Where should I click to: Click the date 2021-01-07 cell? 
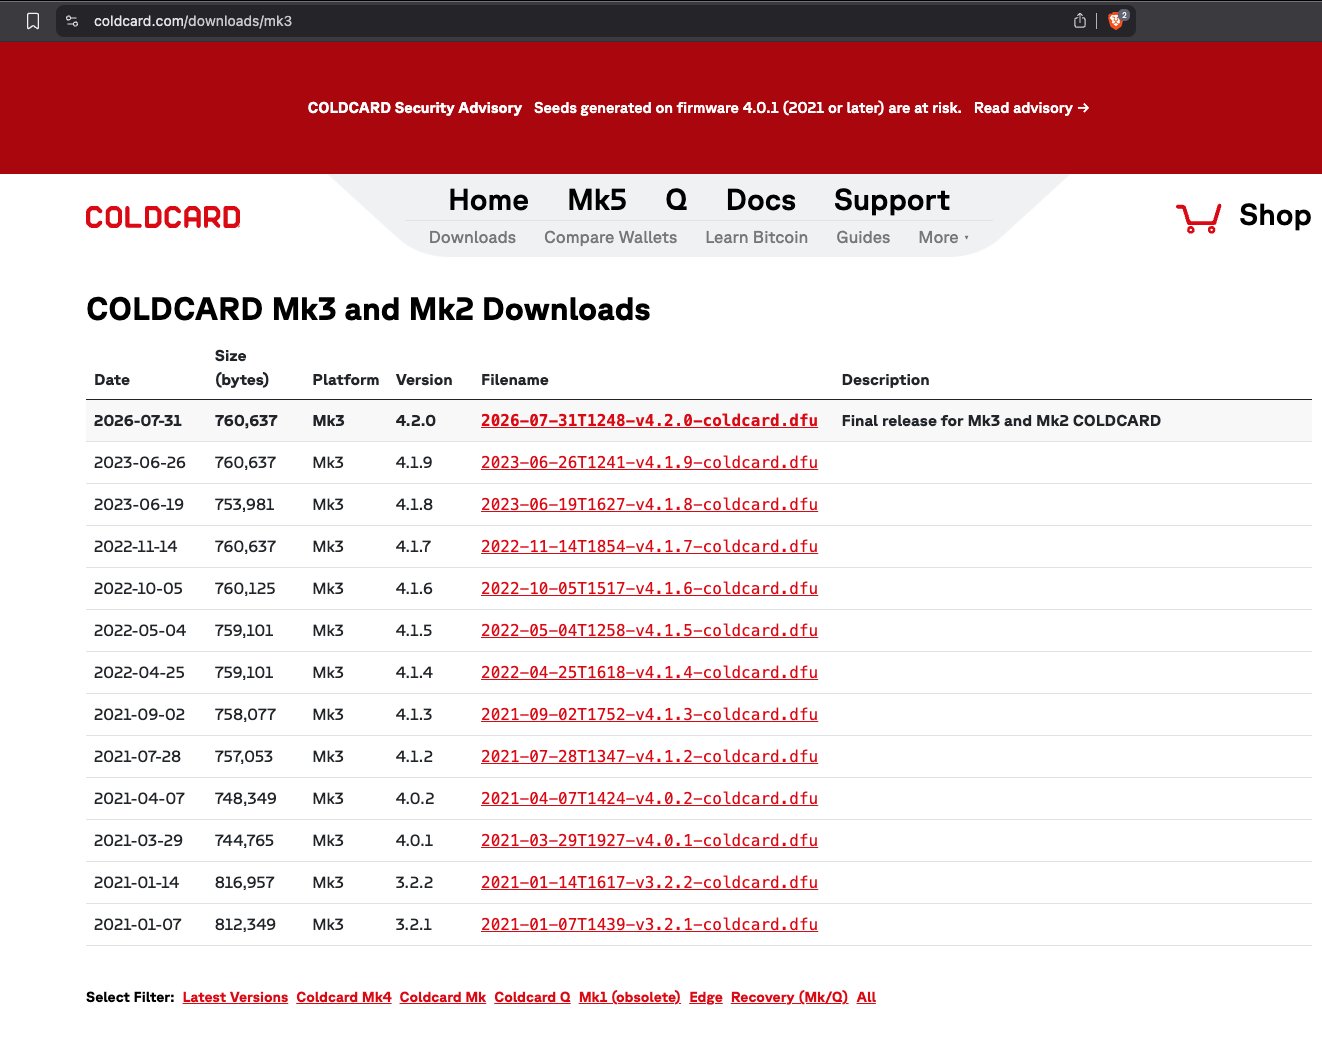(x=138, y=925)
